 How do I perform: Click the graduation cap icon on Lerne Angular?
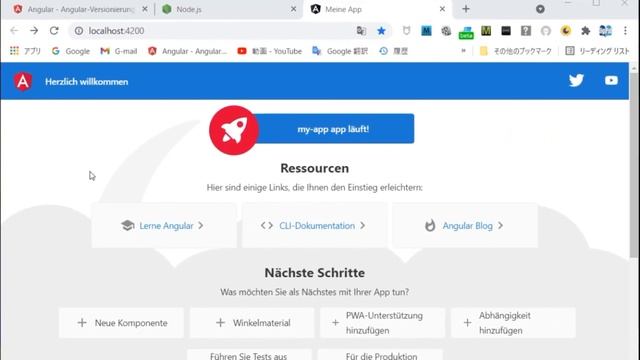128,225
